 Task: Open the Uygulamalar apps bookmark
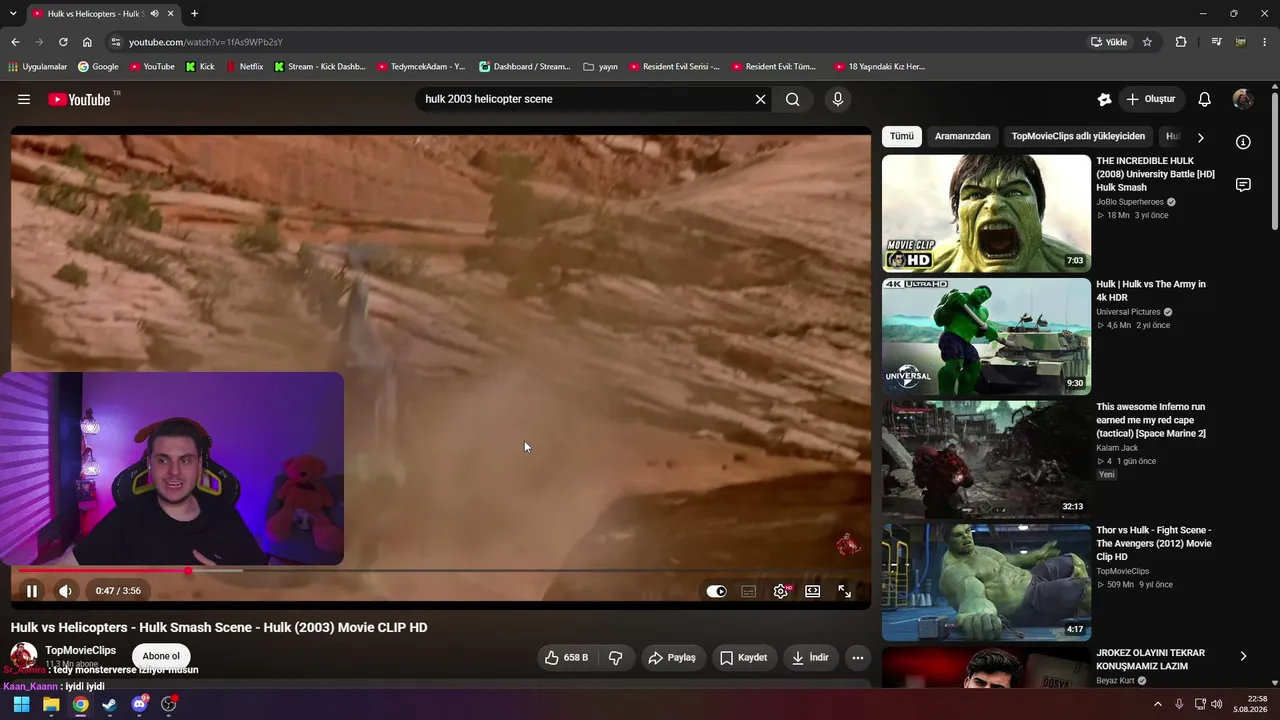pyautogui.click(x=38, y=67)
